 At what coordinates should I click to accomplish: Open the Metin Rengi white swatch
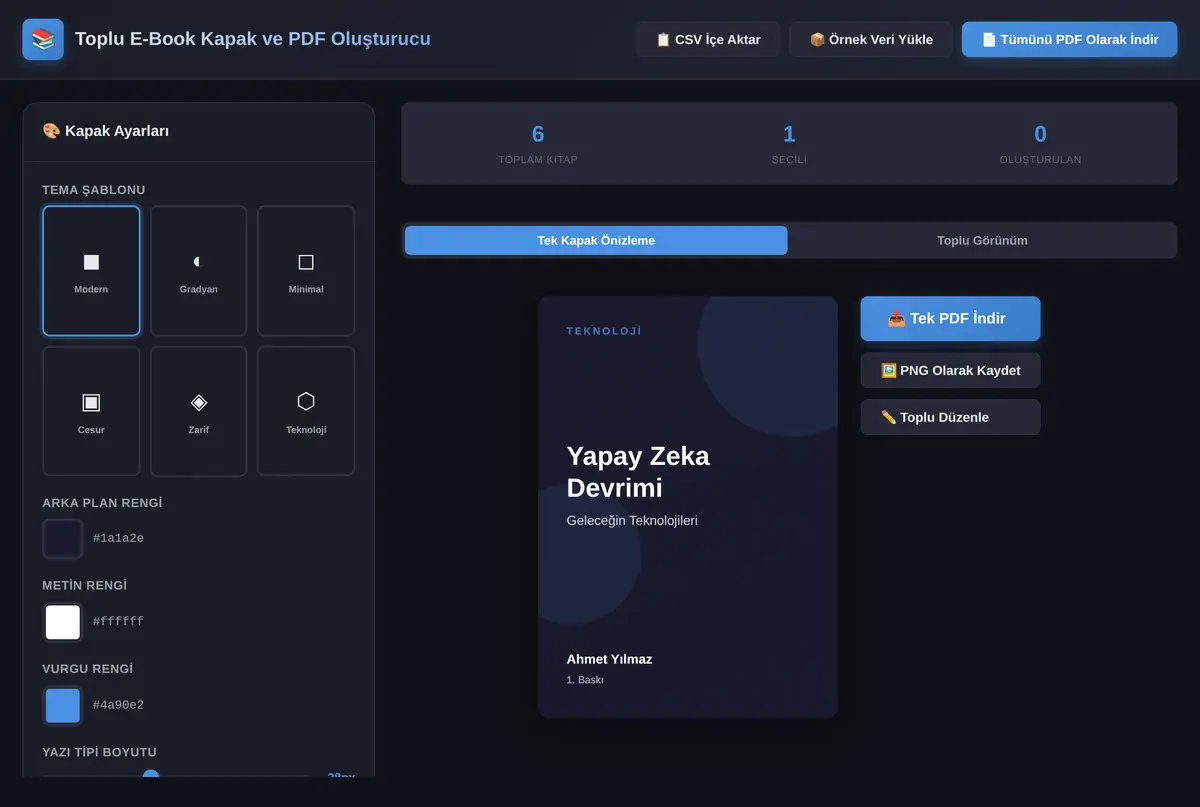[63, 622]
